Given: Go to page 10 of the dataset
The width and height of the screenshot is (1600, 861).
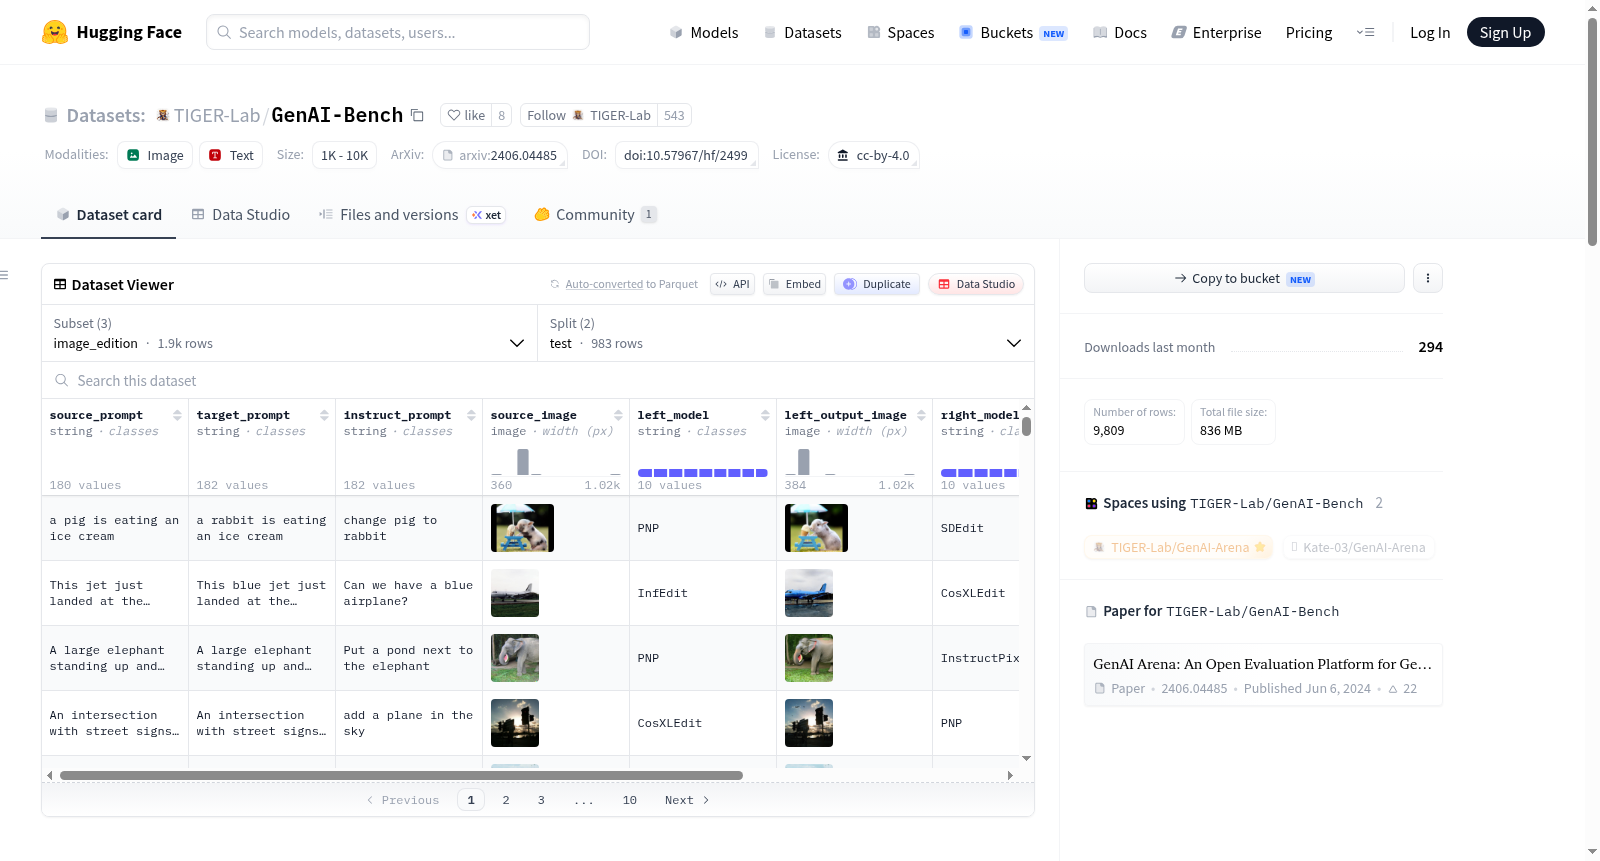Looking at the screenshot, I should pyautogui.click(x=630, y=800).
